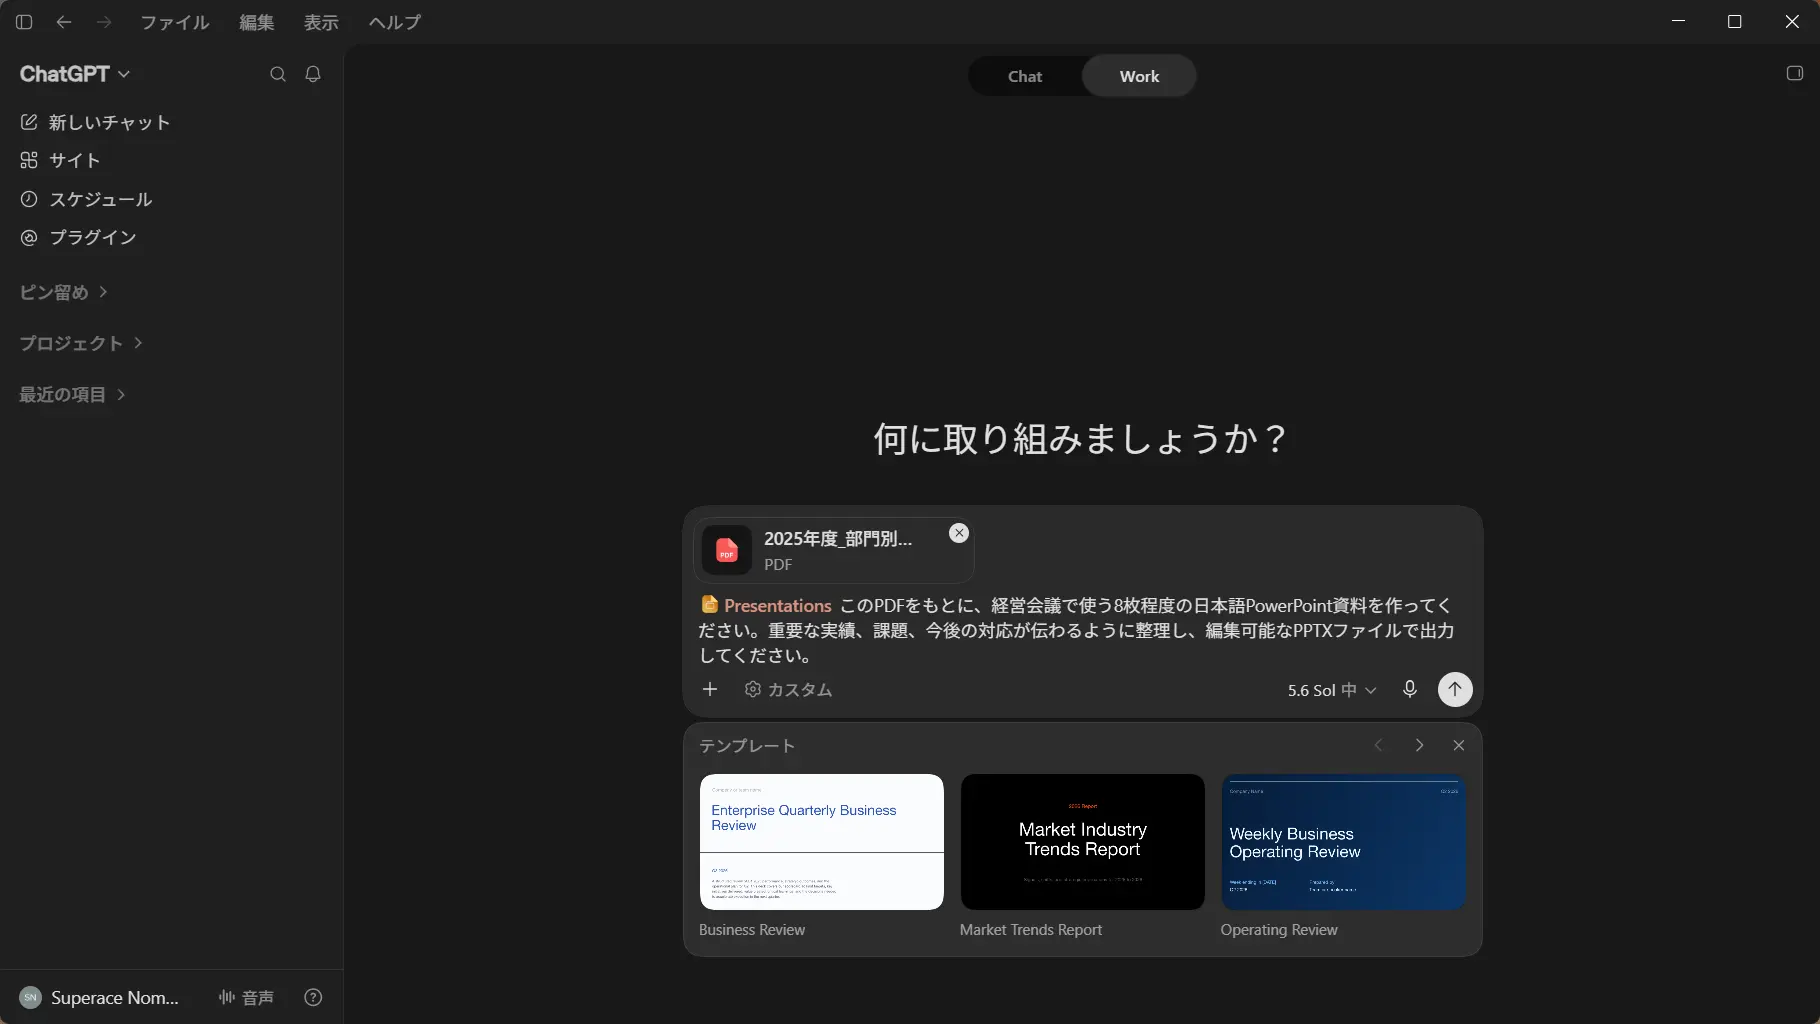The height and width of the screenshot is (1024, 1820).
Task: Remove the attached PDF file
Action: [959, 533]
